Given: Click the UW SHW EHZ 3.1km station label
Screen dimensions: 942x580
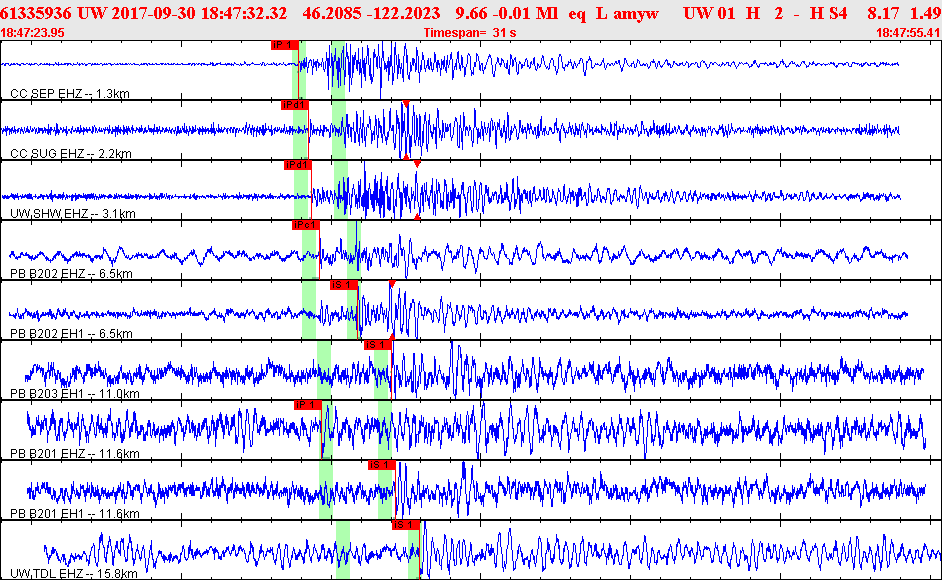Looking at the screenshot, I should click(73, 214).
